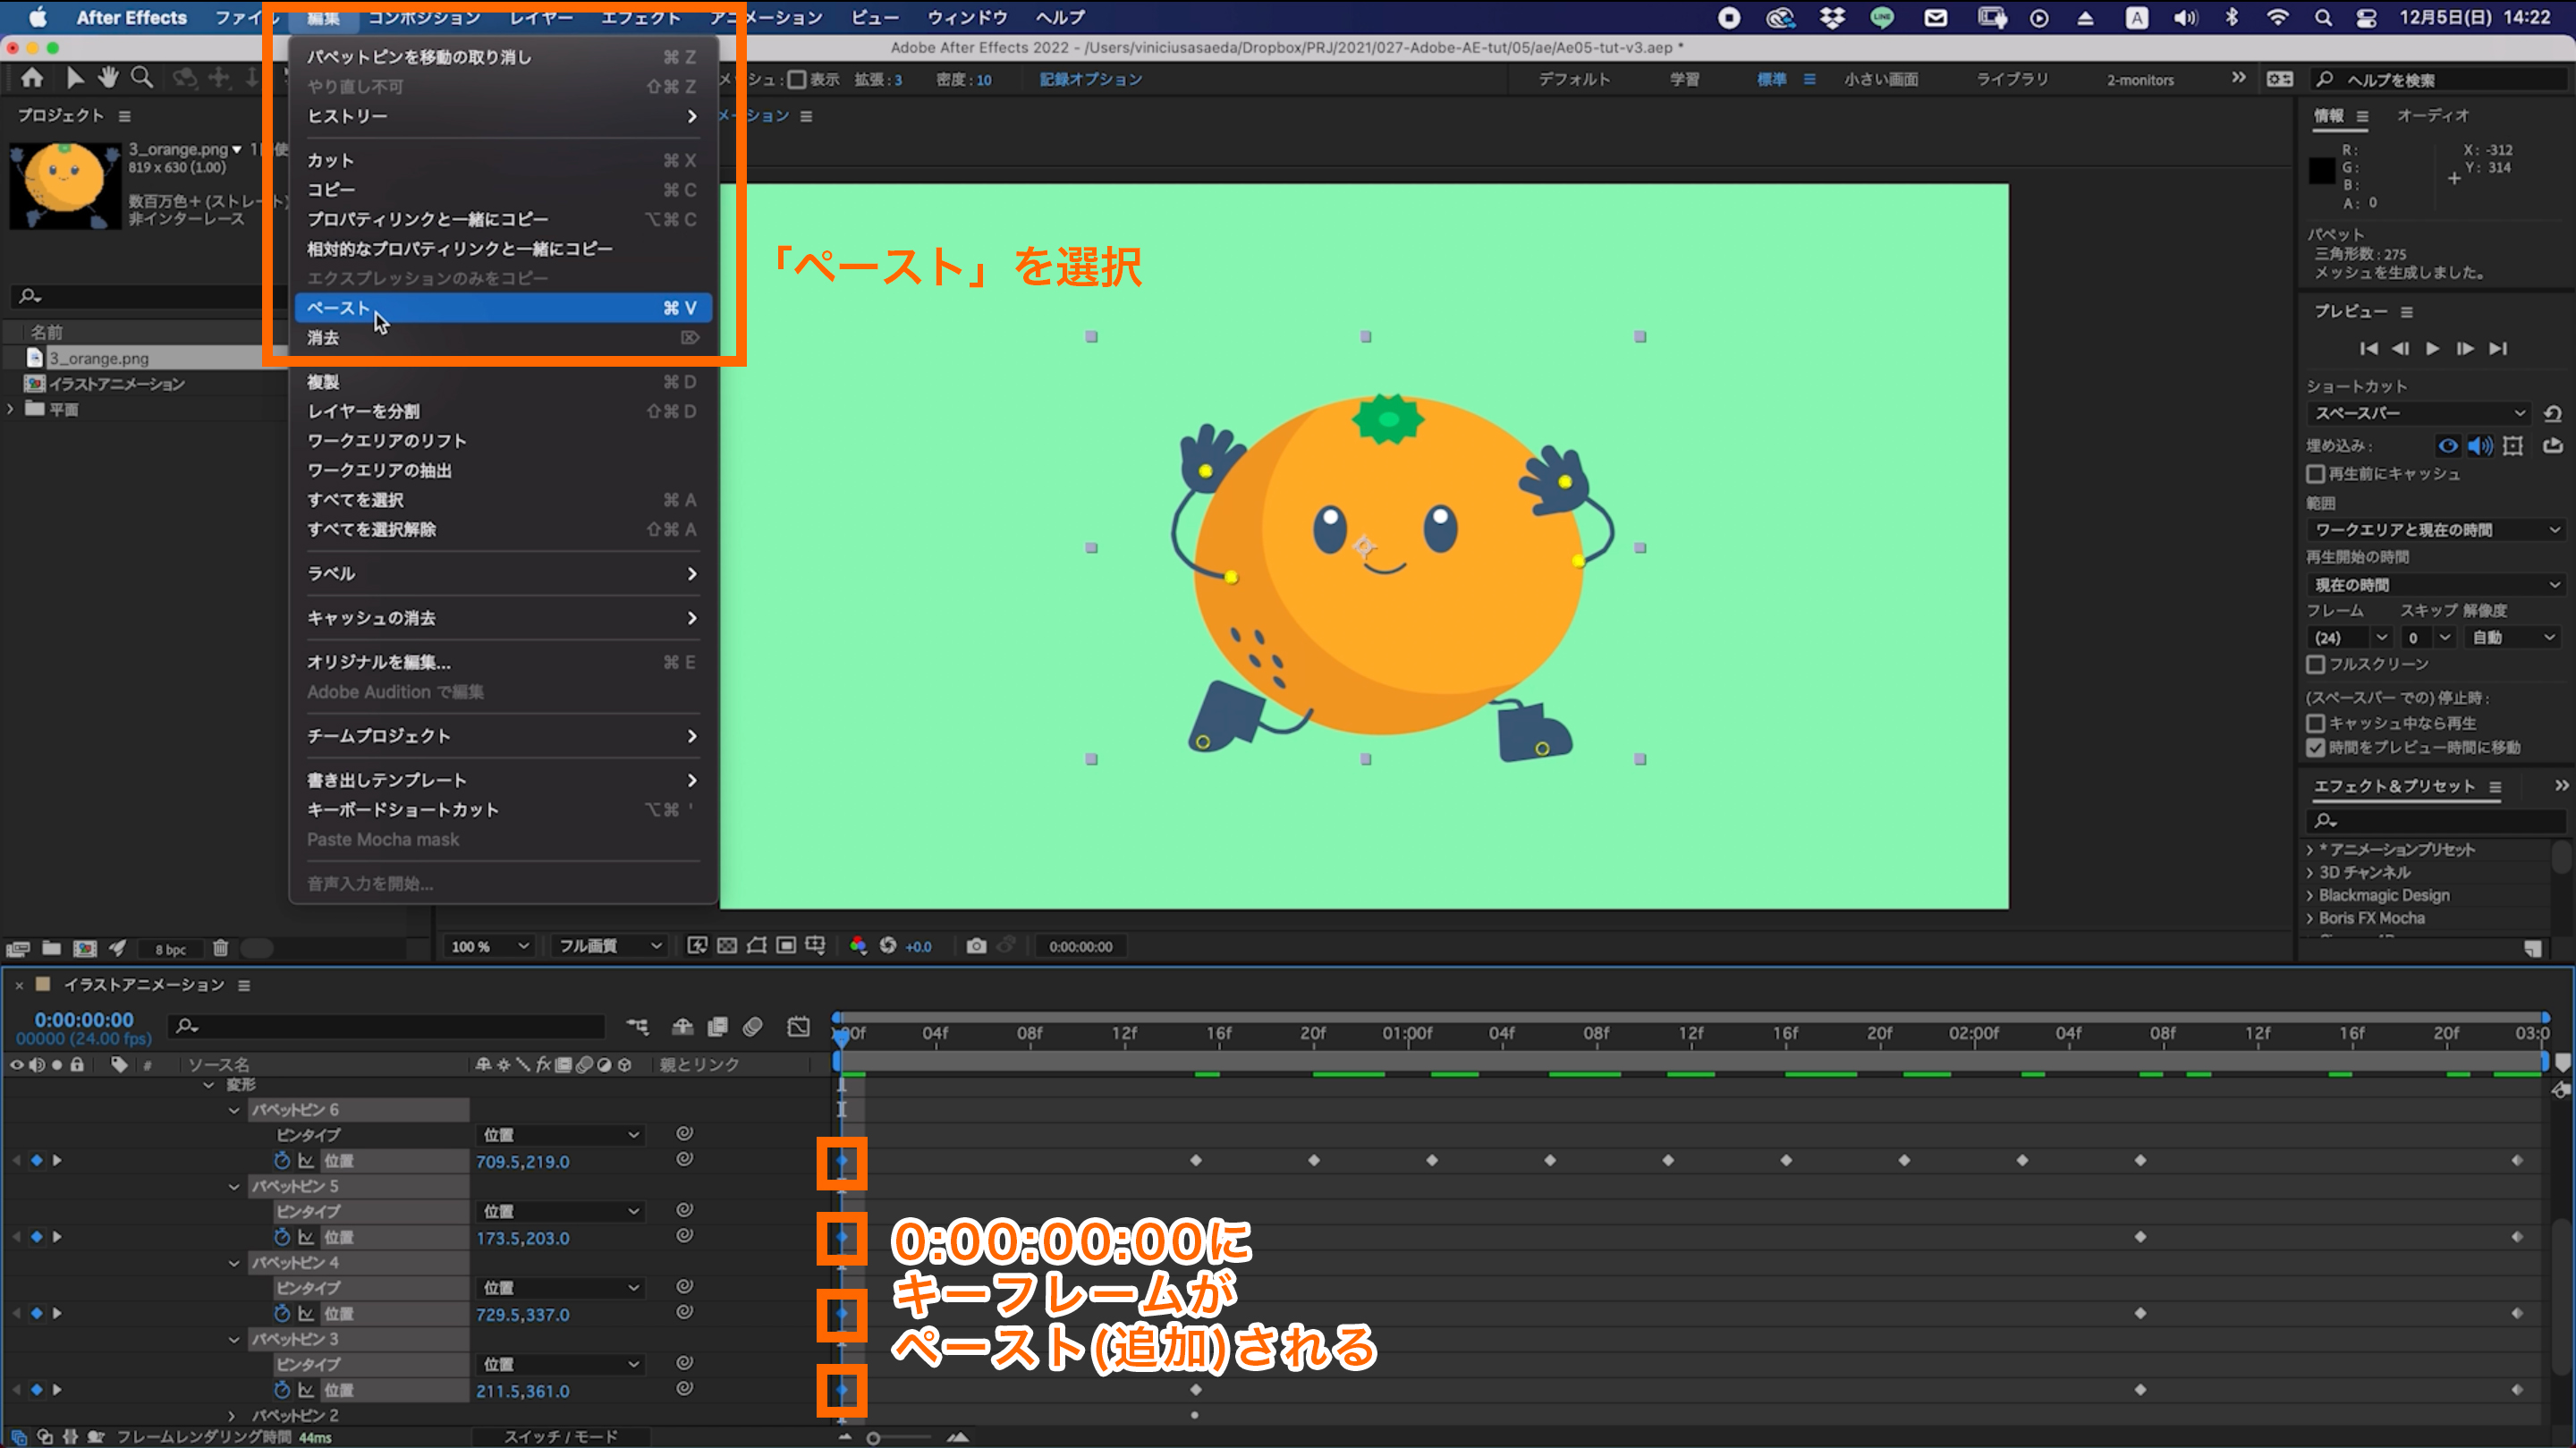Uncheck 時間をプレビュー時間に移動 checkbox
2576x1448 pixels.
(2316, 748)
